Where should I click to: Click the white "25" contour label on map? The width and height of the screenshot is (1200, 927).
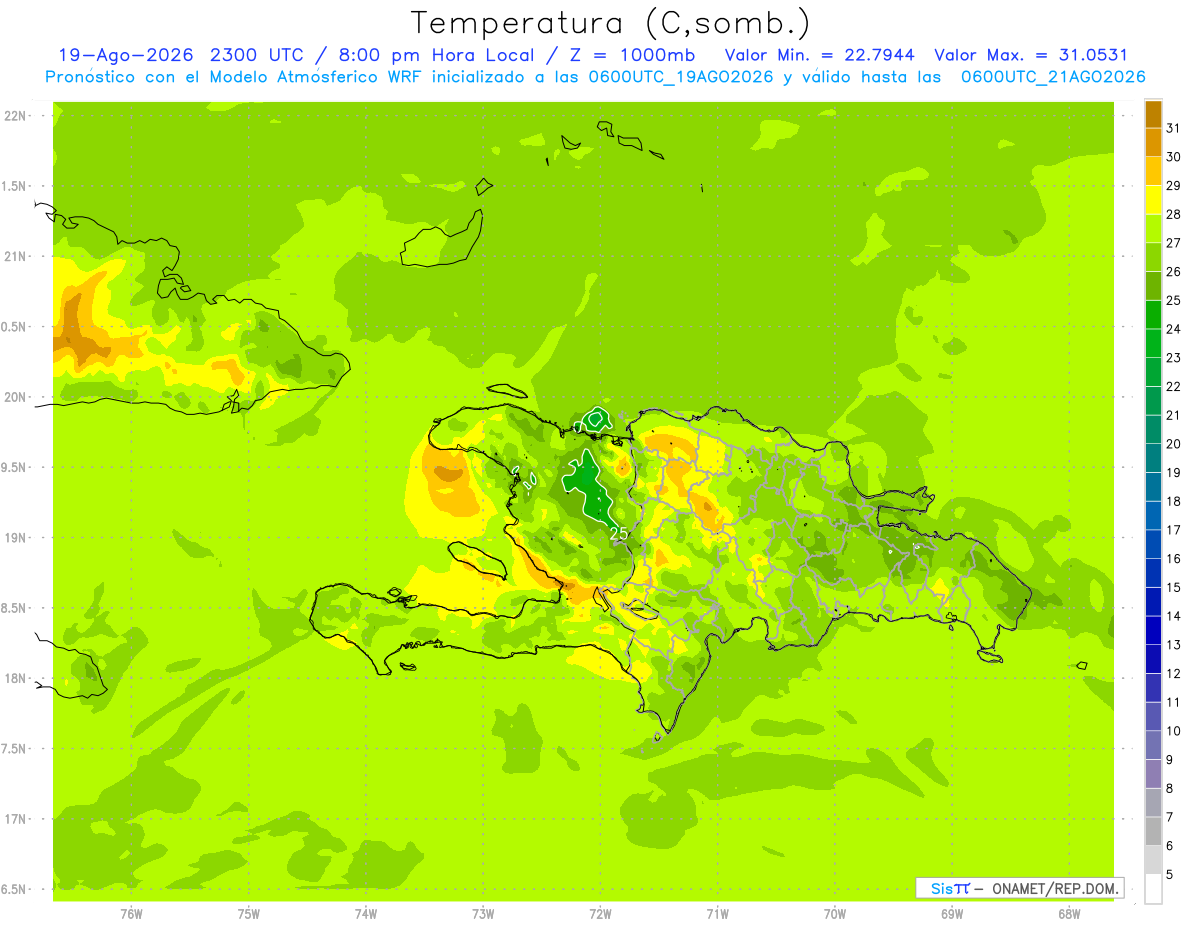click(619, 534)
